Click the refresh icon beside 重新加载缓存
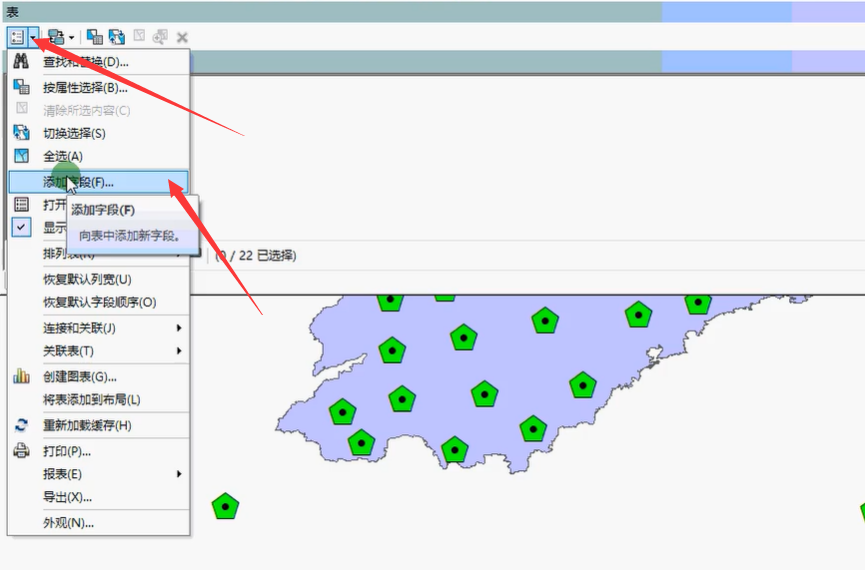The width and height of the screenshot is (865, 570). click(22, 425)
